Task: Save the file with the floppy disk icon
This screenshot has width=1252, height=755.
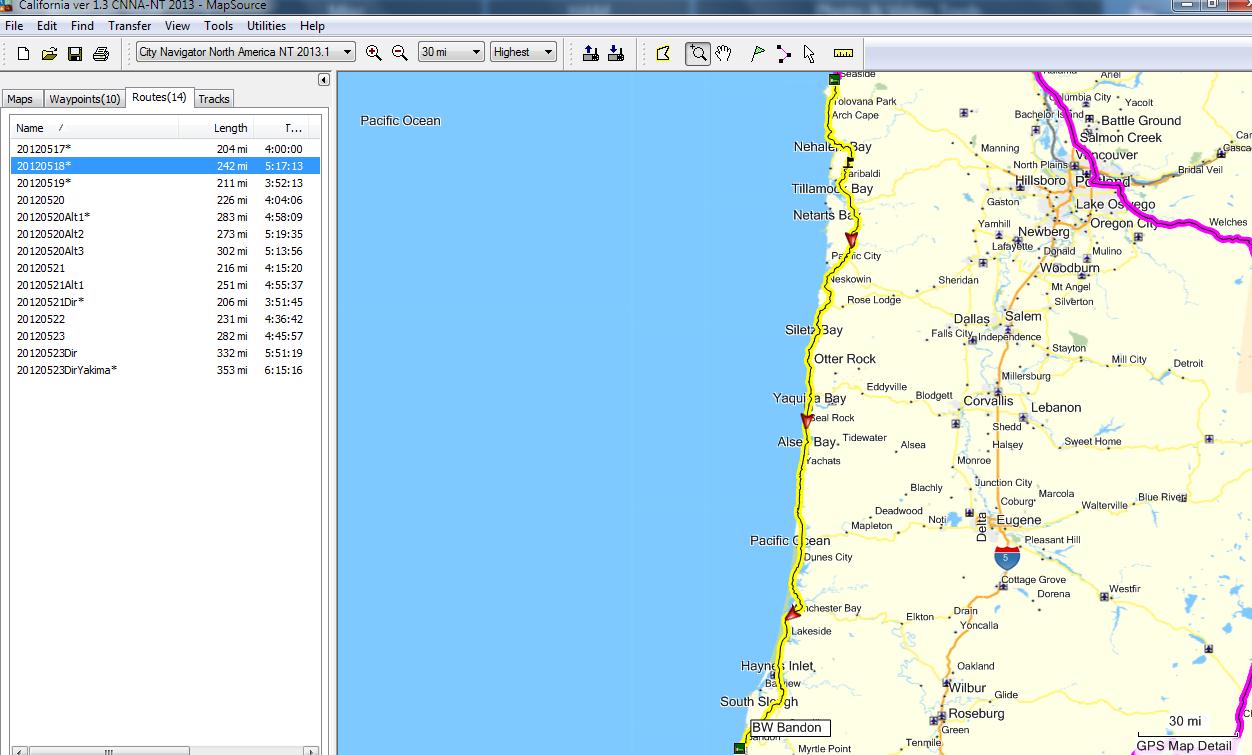Action: 75,54
